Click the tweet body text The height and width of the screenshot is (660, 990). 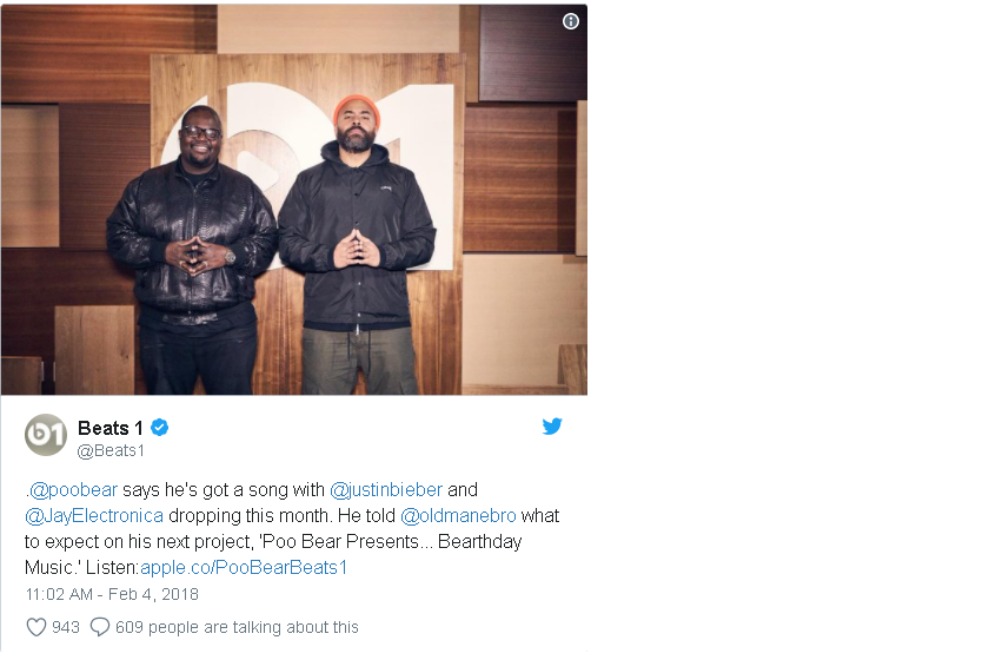point(292,529)
